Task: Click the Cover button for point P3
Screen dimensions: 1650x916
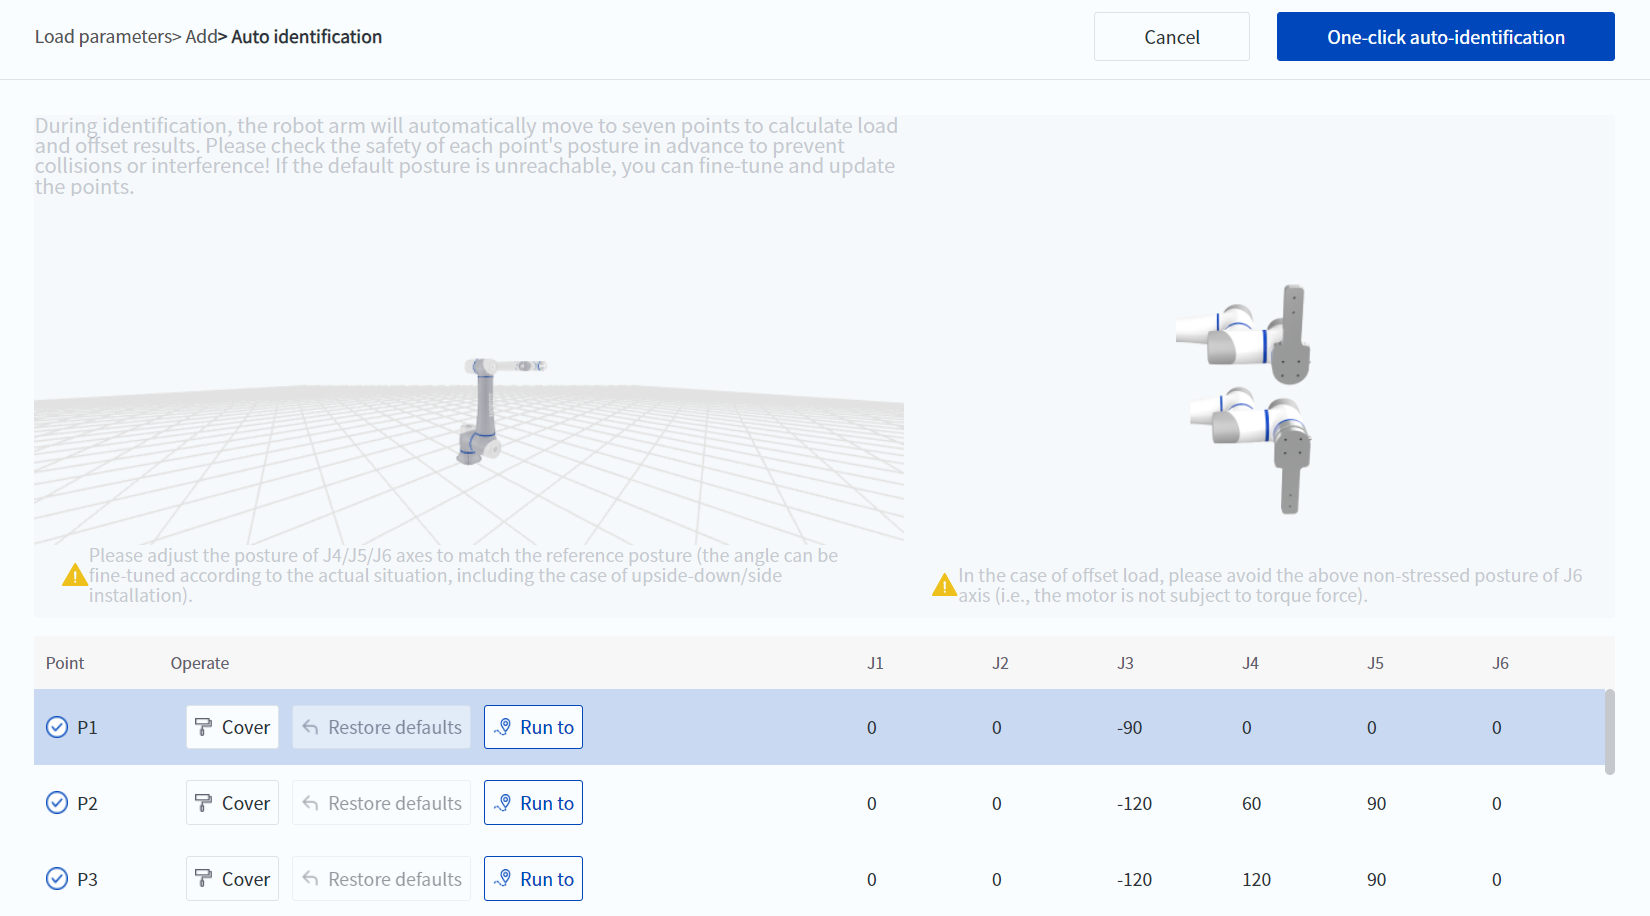Action: click(232, 879)
